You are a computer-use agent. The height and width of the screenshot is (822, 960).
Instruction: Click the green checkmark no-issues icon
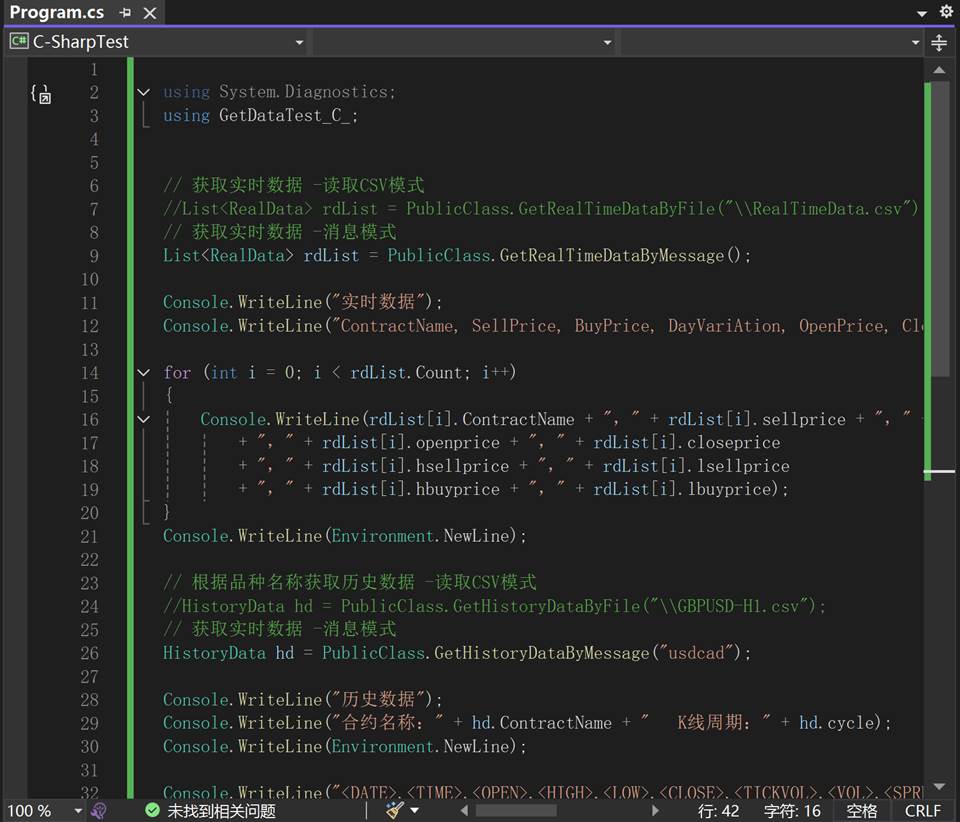coord(152,810)
